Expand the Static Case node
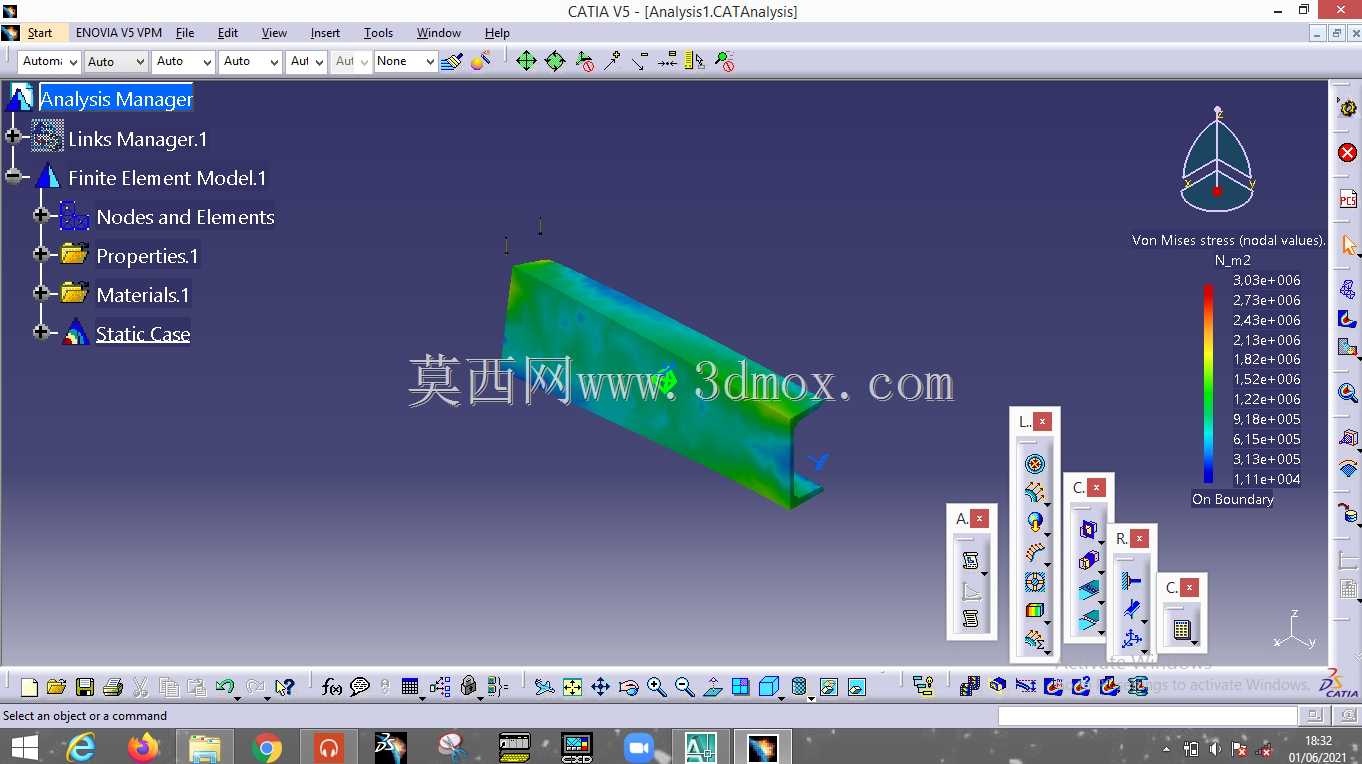Screen dimensions: 1362x764 pyautogui.click(x=41, y=332)
